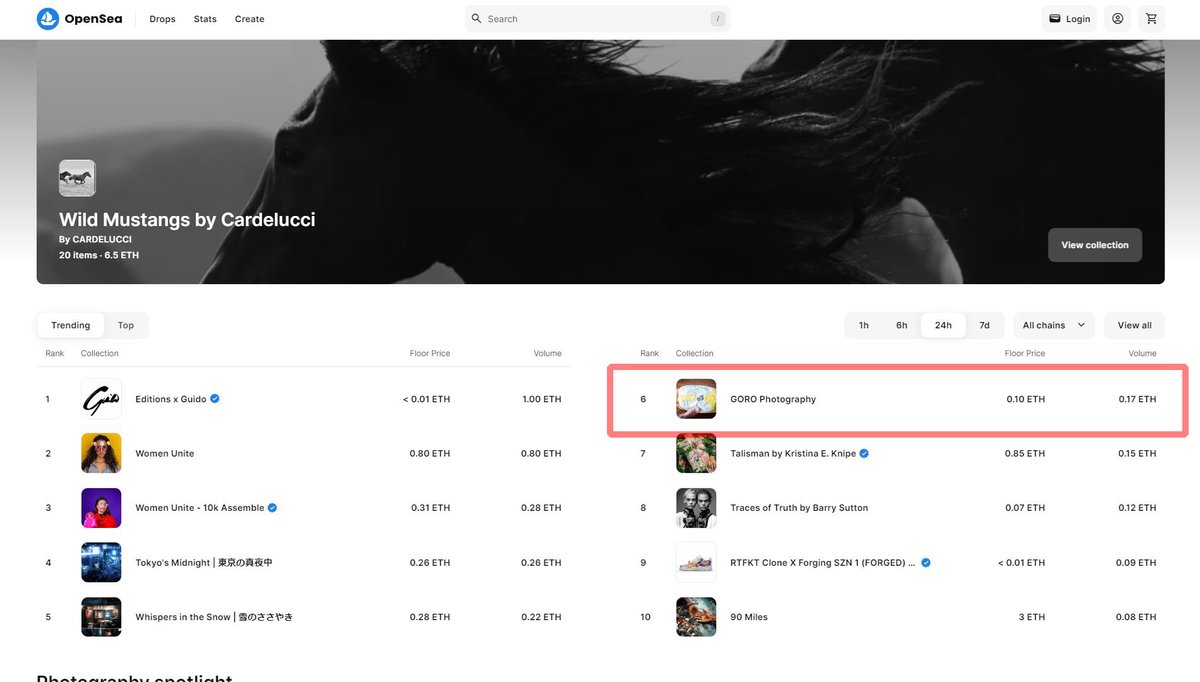Open Women Unite - 10k Assemble thumbnail
The height and width of the screenshot is (682, 1200).
click(x=101, y=508)
